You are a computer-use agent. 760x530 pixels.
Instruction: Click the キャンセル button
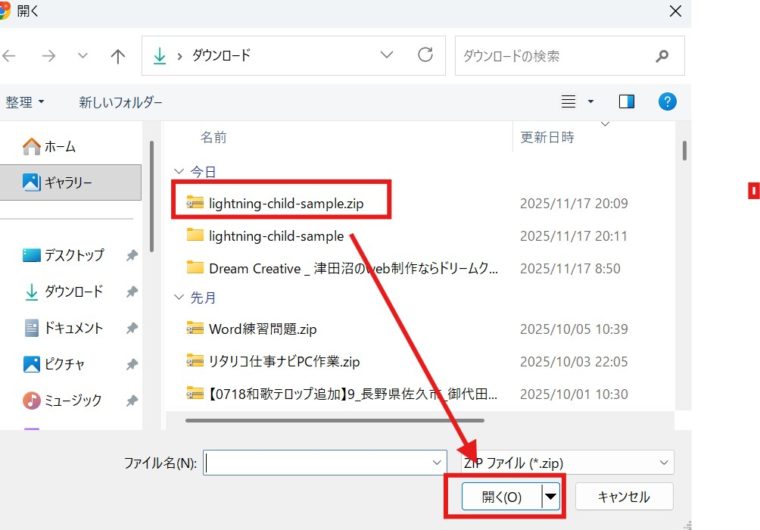pyautogui.click(x=623, y=496)
